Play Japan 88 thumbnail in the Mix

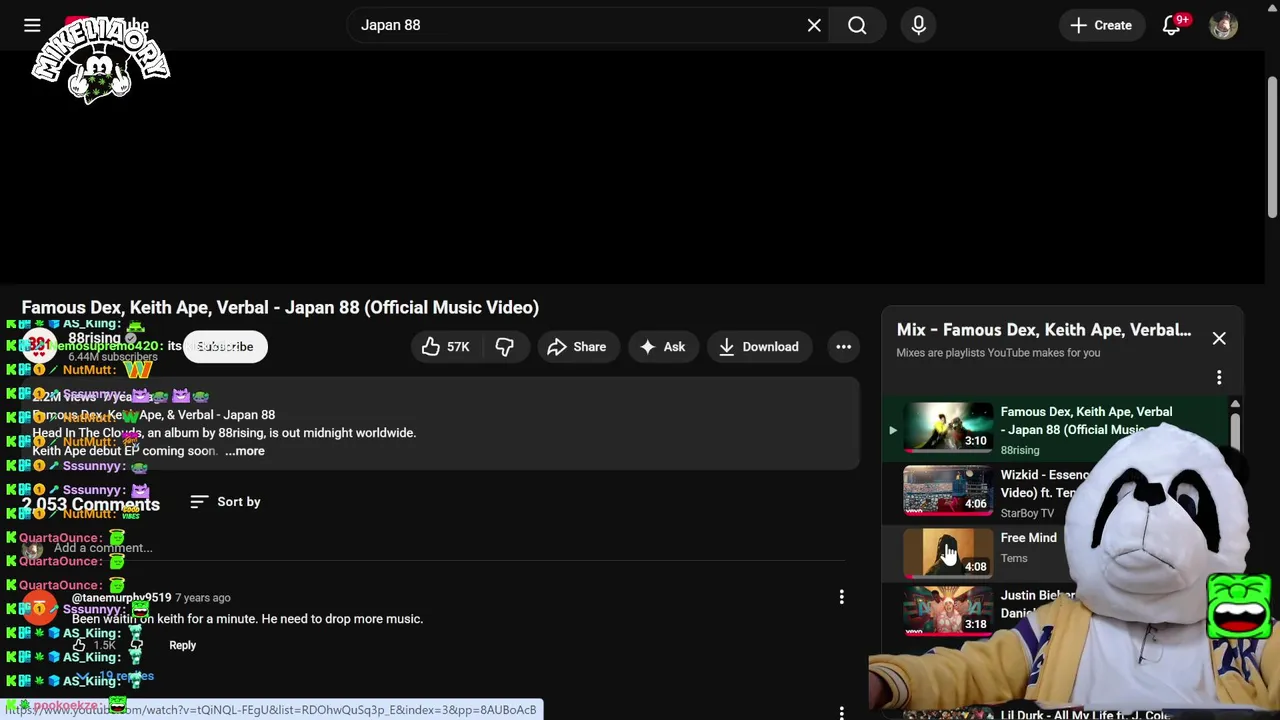(x=948, y=429)
